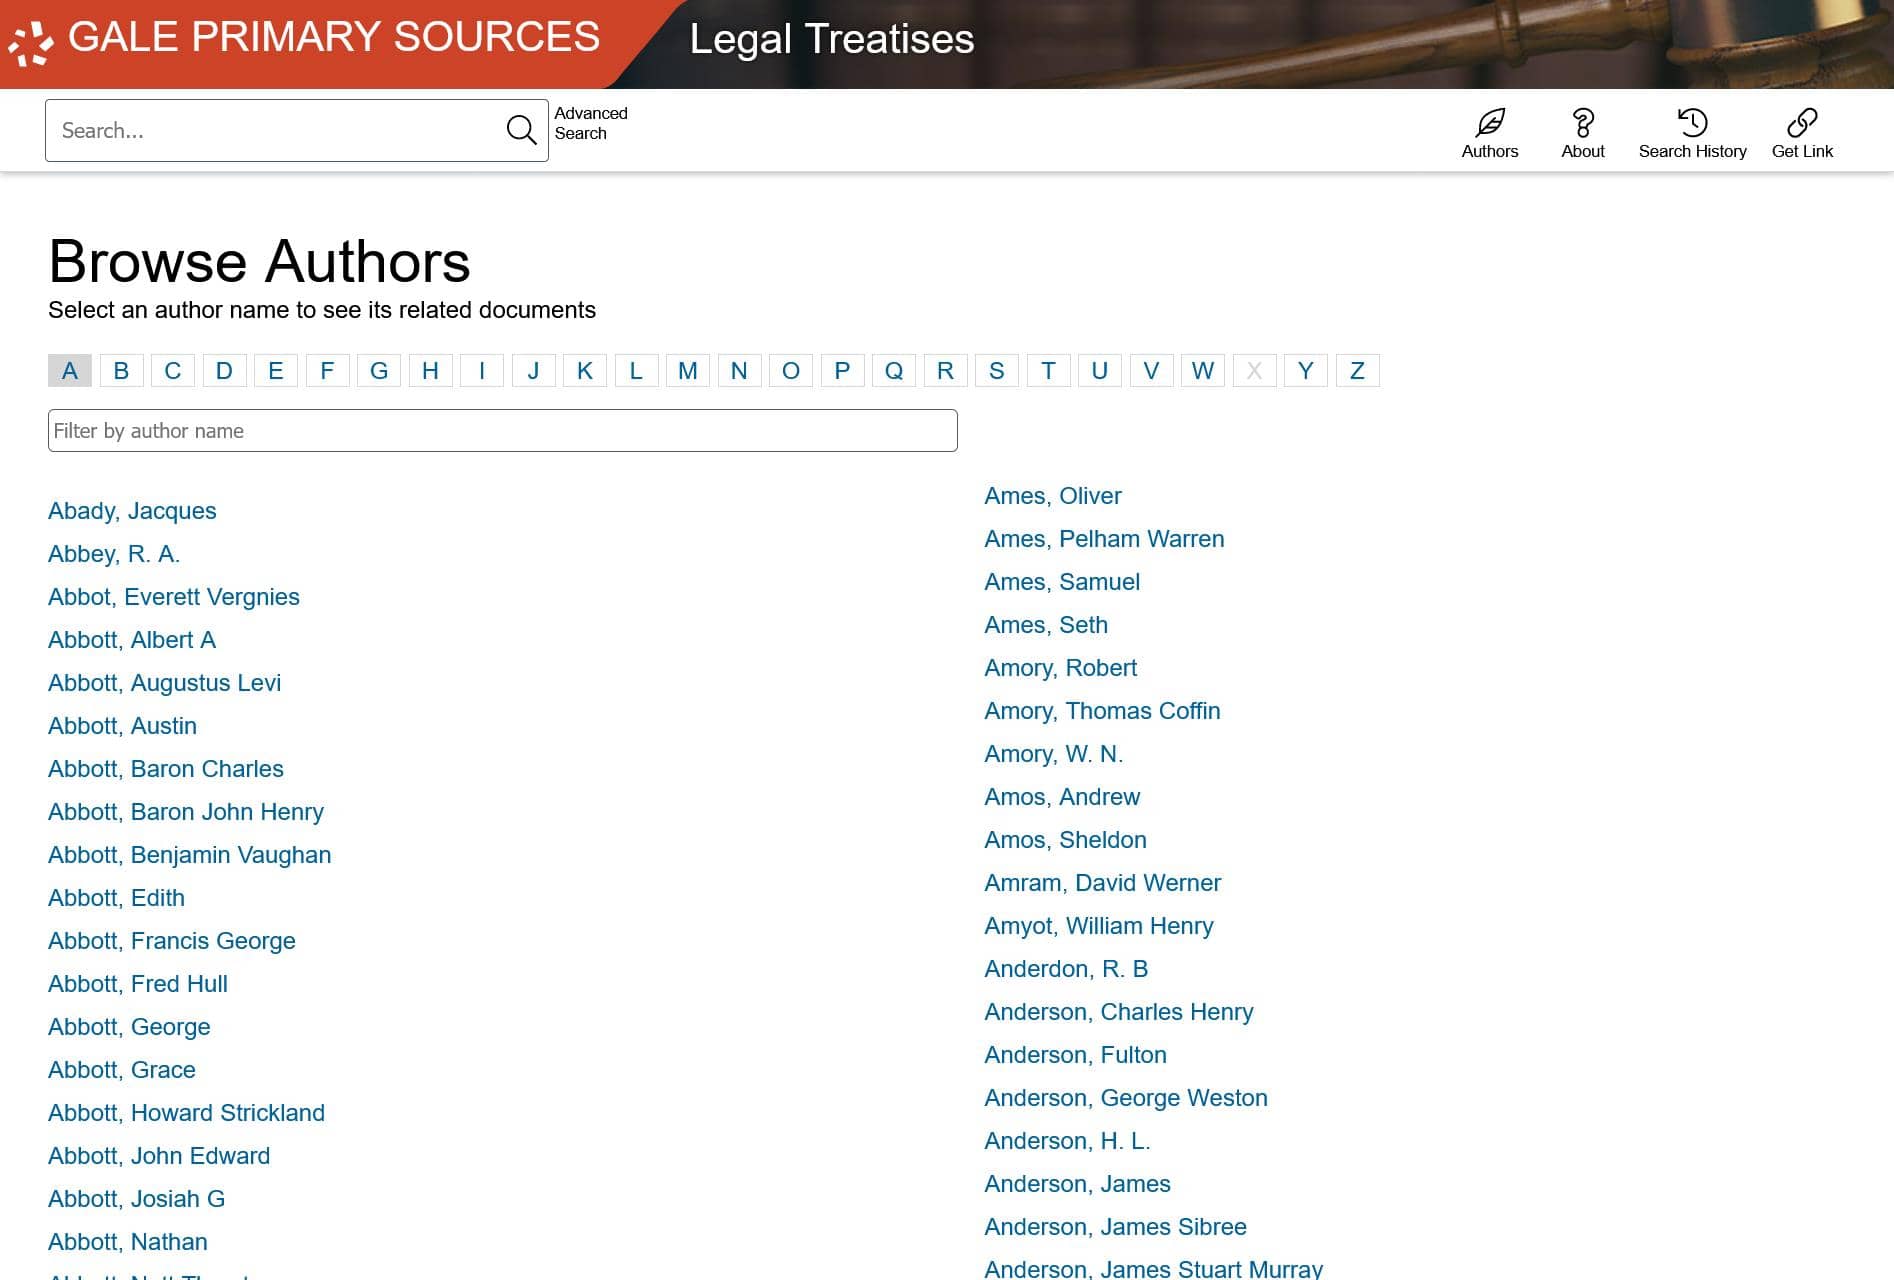This screenshot has height=1280, width=1894.
Task: Click the magnifying glass search icon
Action: click(x=521, y=130)
